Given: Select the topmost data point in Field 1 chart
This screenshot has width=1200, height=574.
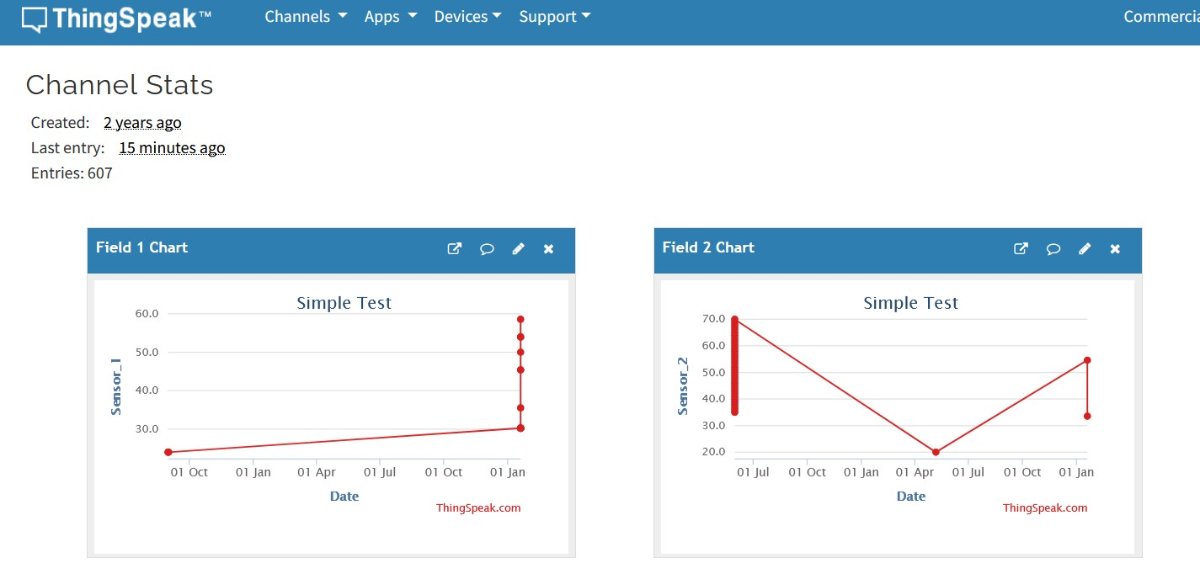Looking at the screenshot, I should click(521, 319).
